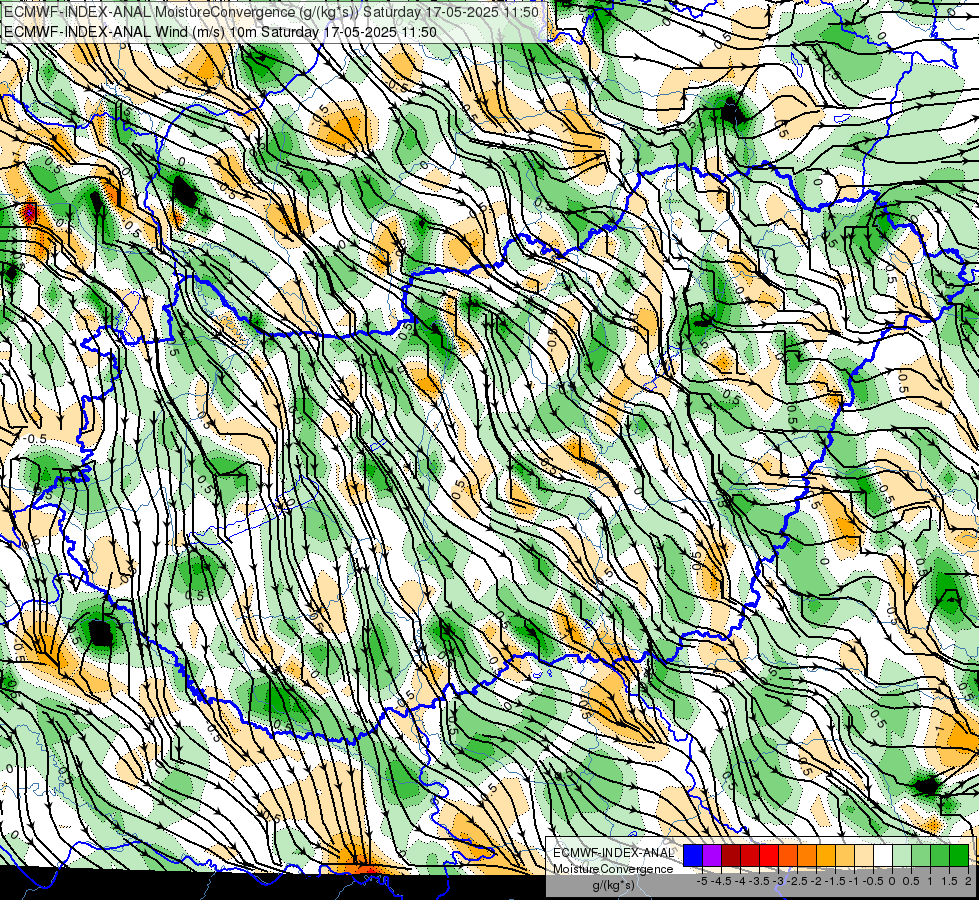Choose the amber swatch between -2 and -1.5
The height and width of the screenshot is (900, 979).
[826, 856]
